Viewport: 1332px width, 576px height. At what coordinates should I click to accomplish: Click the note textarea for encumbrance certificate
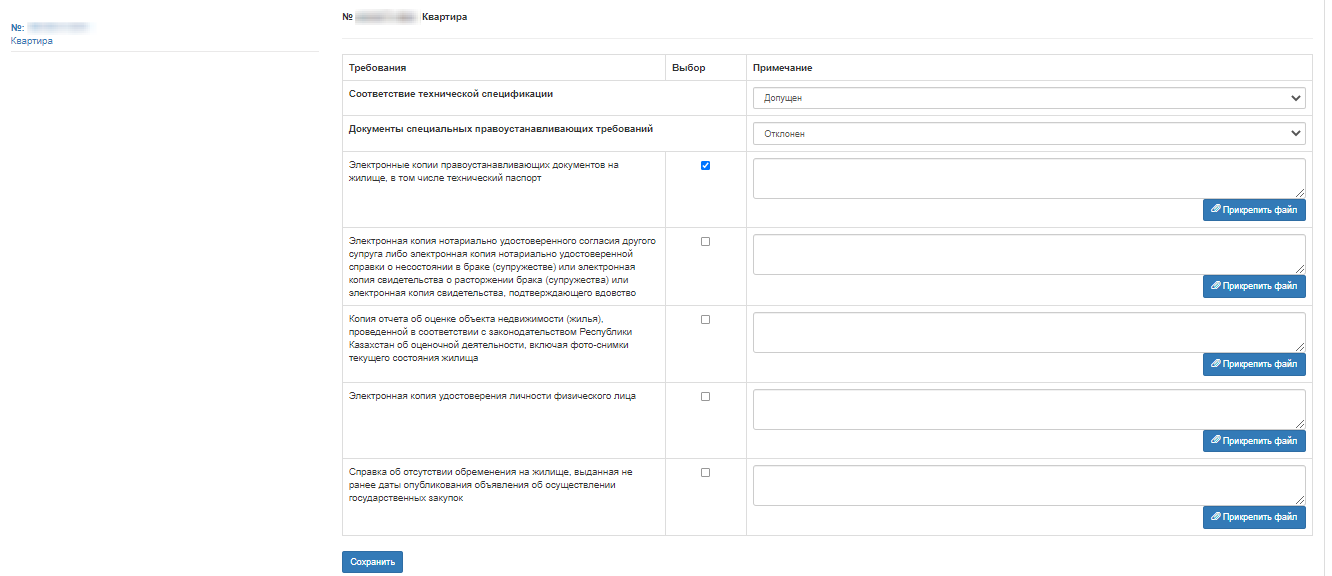click(1028, 485)
